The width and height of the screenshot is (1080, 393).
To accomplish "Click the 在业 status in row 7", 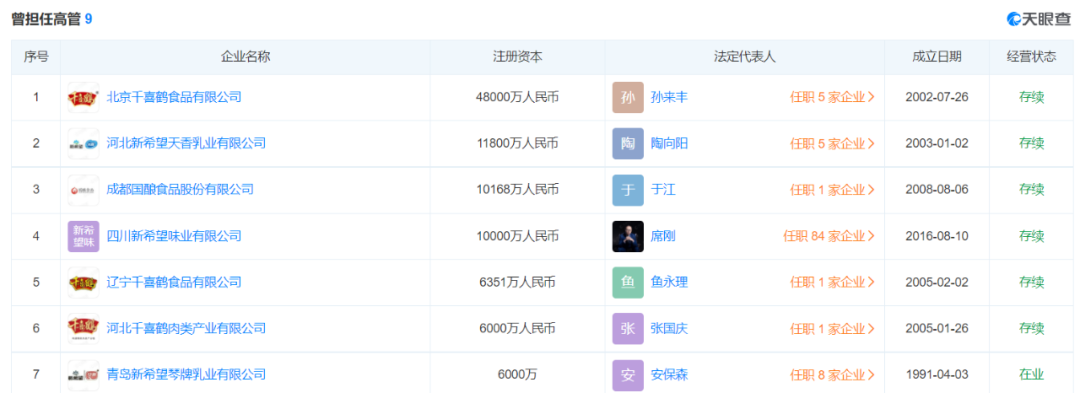I will tap(1032, 375).
